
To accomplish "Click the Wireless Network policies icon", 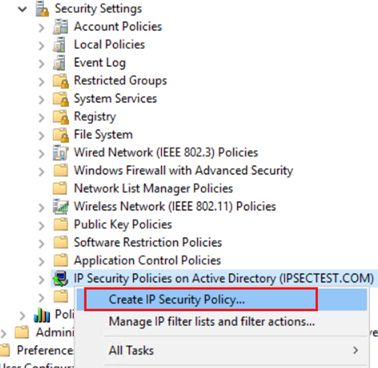I will click(x=61, y=207).
